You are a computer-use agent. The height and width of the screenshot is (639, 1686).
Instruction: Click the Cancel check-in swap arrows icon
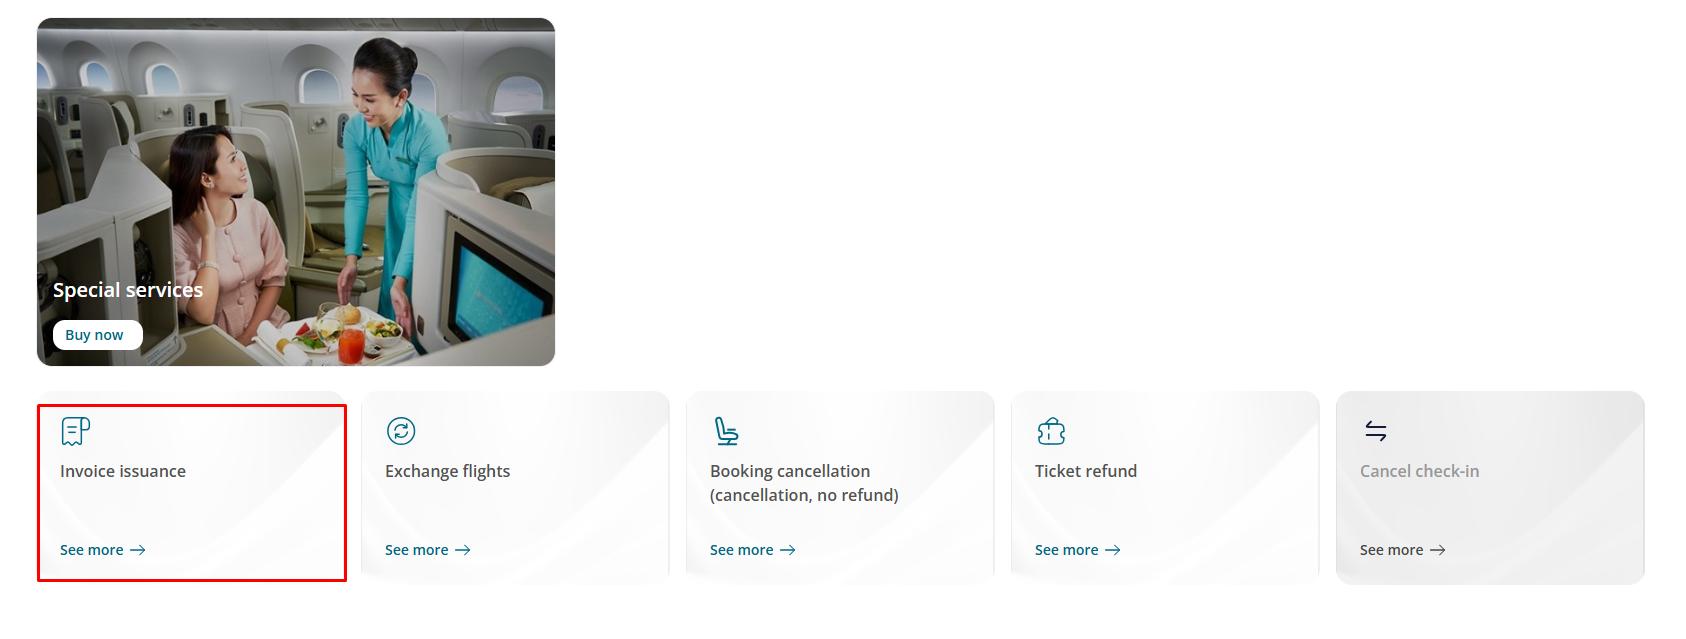click(x=1376, y=431)
